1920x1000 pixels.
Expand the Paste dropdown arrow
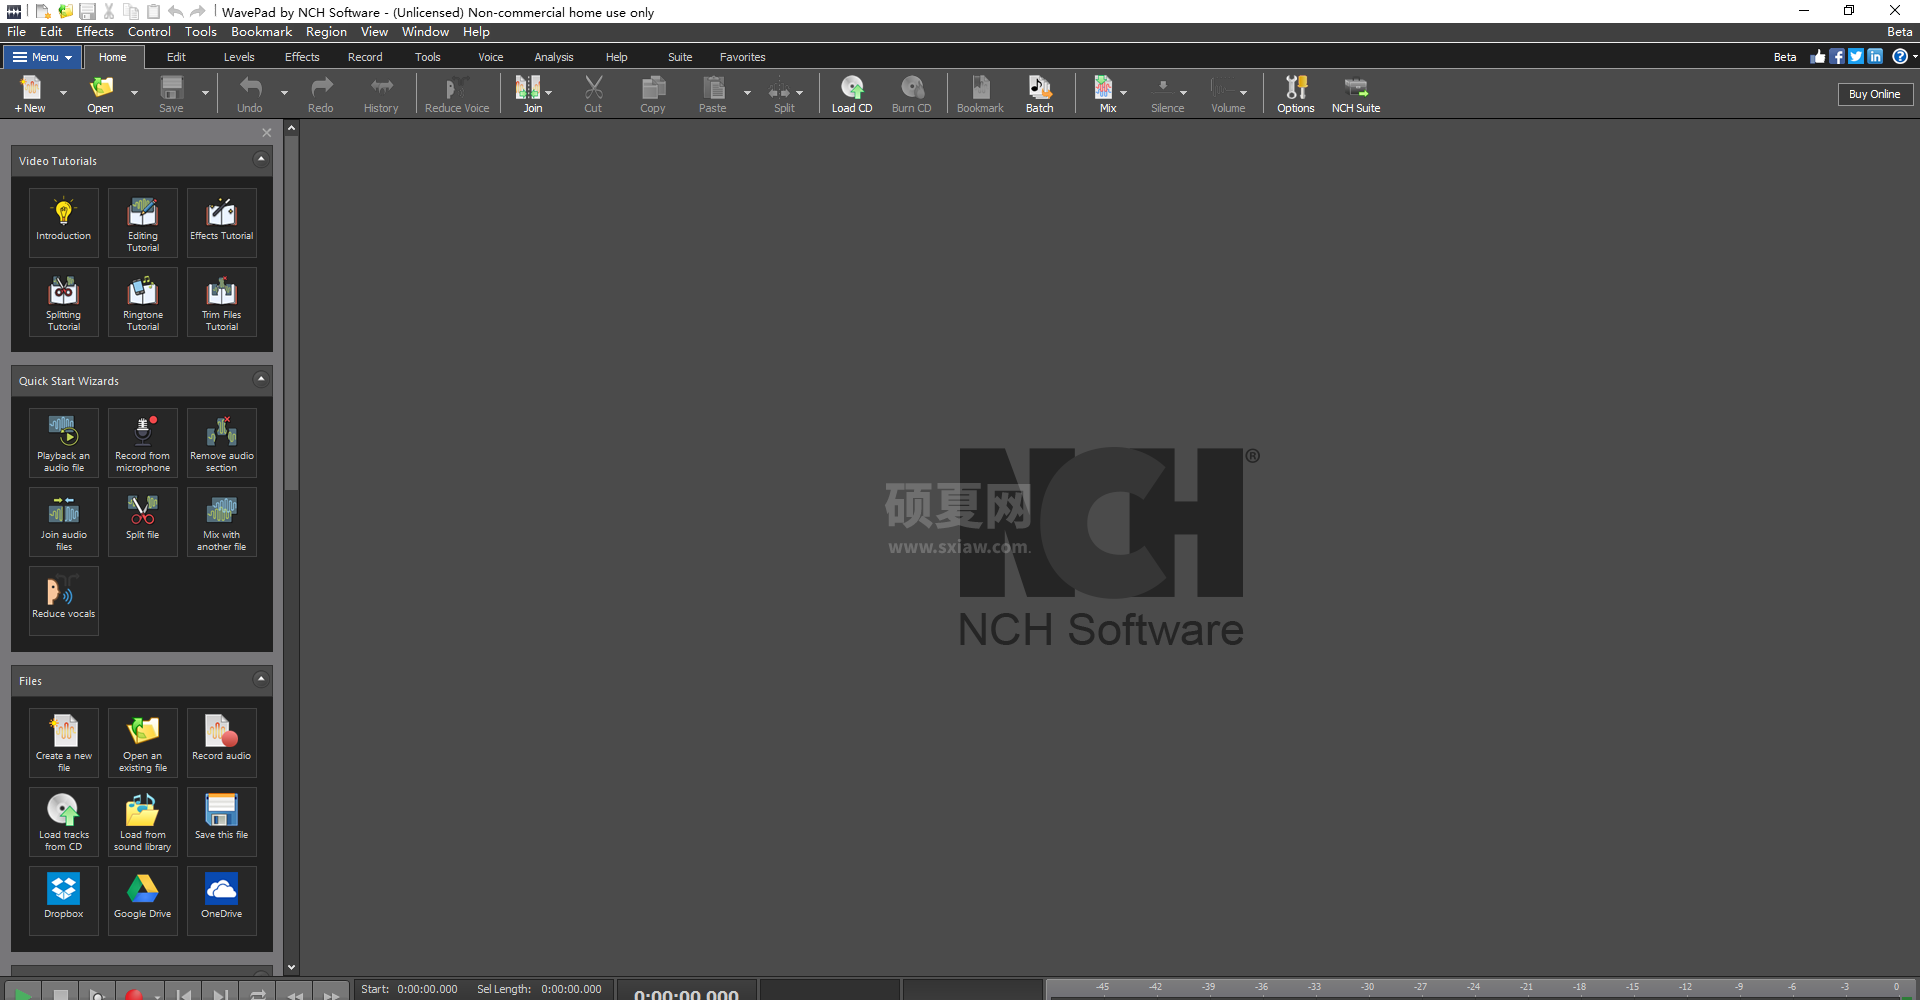(747, 93)
